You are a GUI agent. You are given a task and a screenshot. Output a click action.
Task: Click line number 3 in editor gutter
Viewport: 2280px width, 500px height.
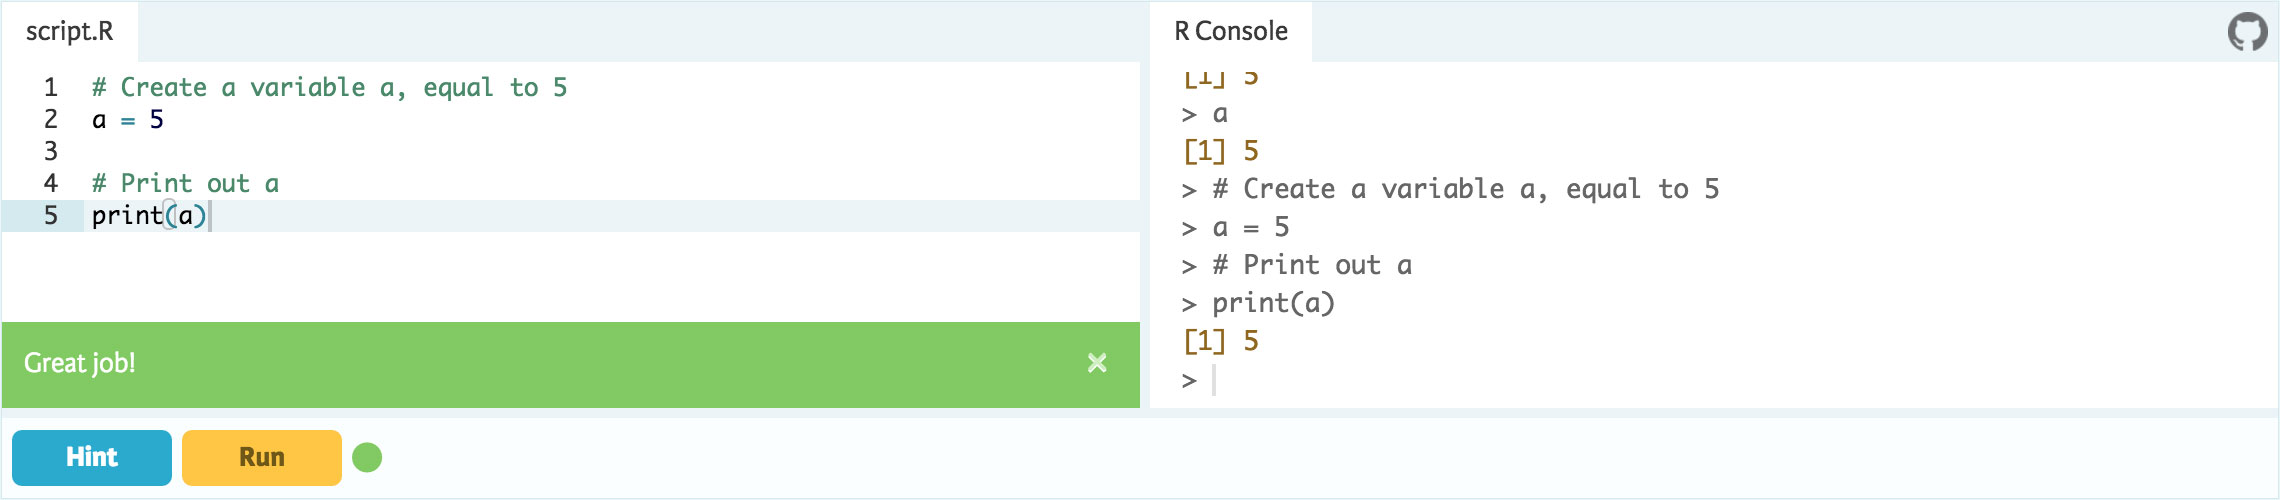[51, 152]
